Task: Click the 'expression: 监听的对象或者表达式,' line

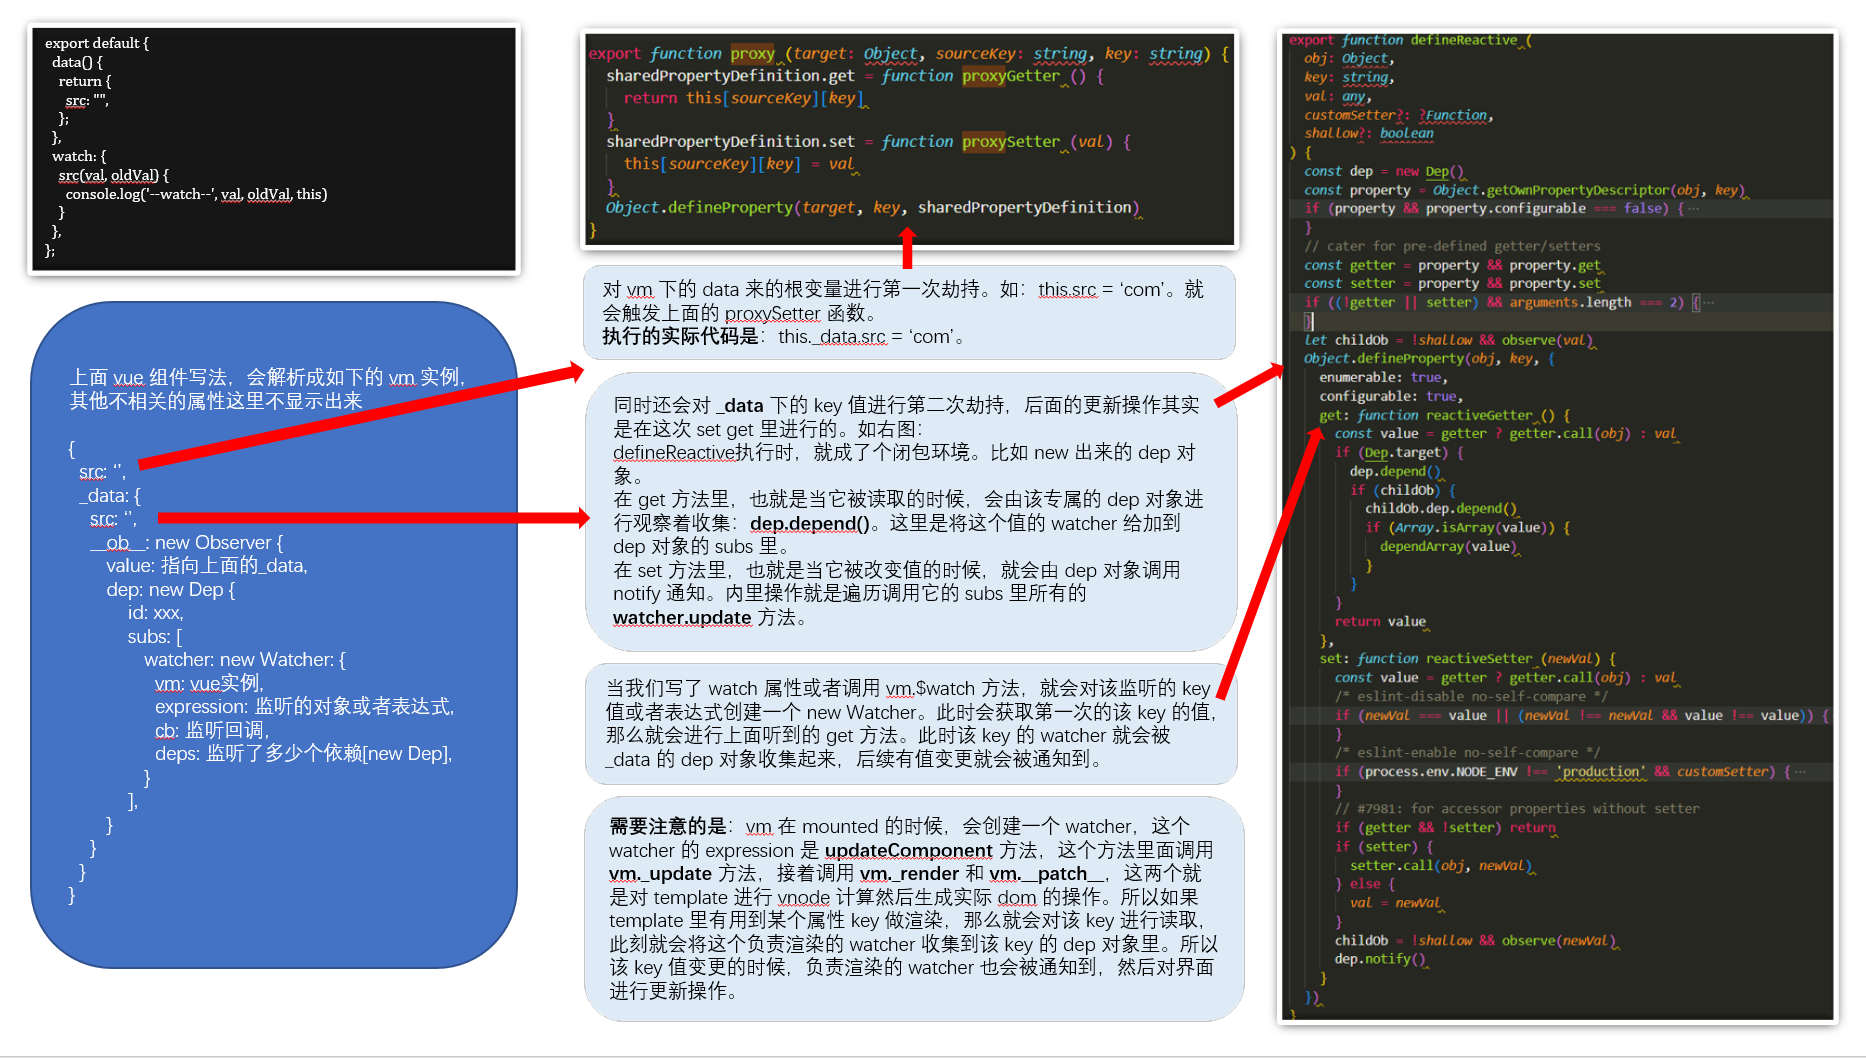Action: [304, 707]
